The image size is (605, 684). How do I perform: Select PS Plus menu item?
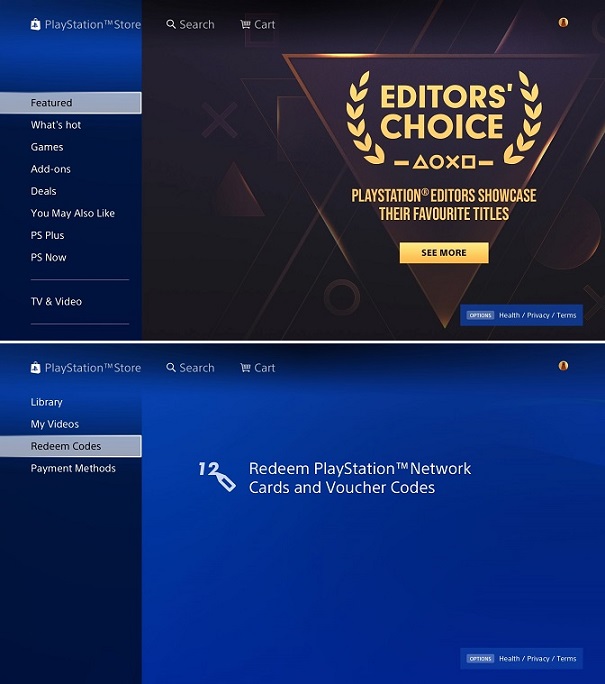[x=48, y=236]
